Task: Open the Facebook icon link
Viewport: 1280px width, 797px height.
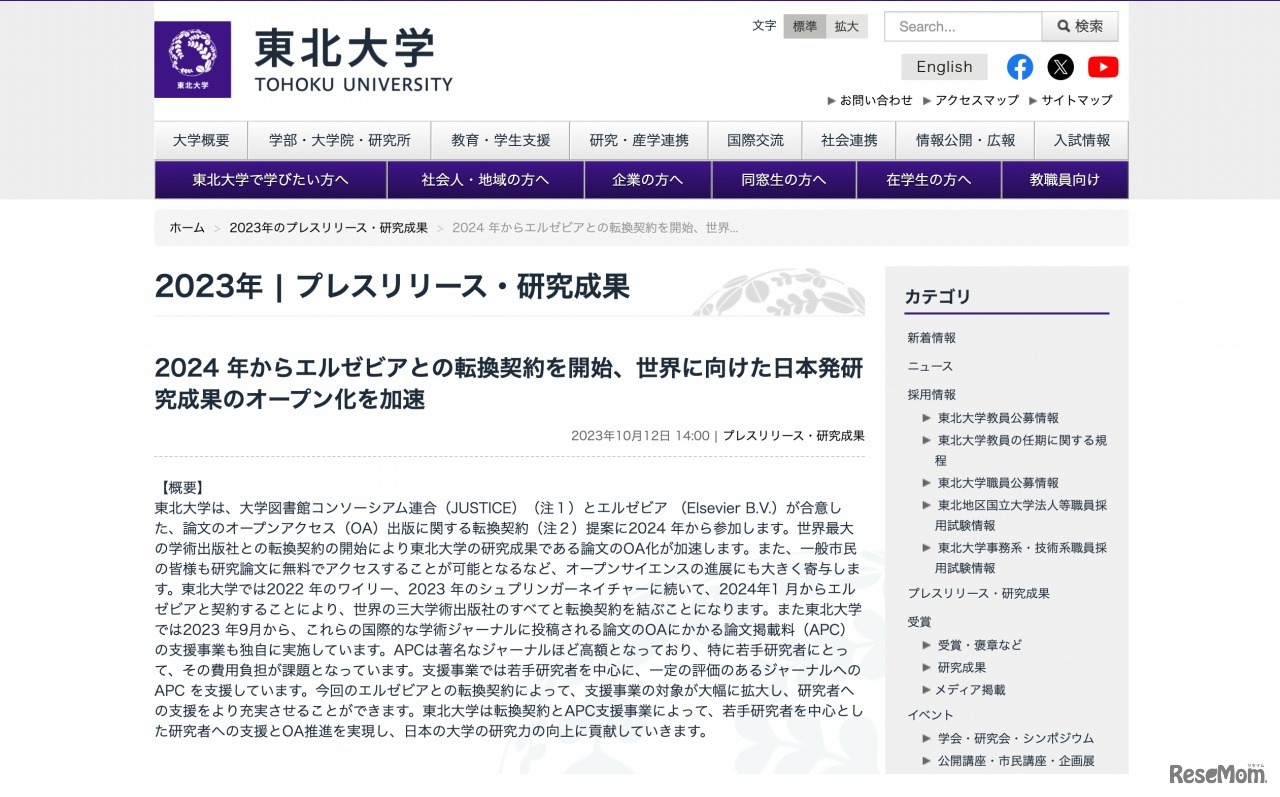Action: tap(1020, 66)
